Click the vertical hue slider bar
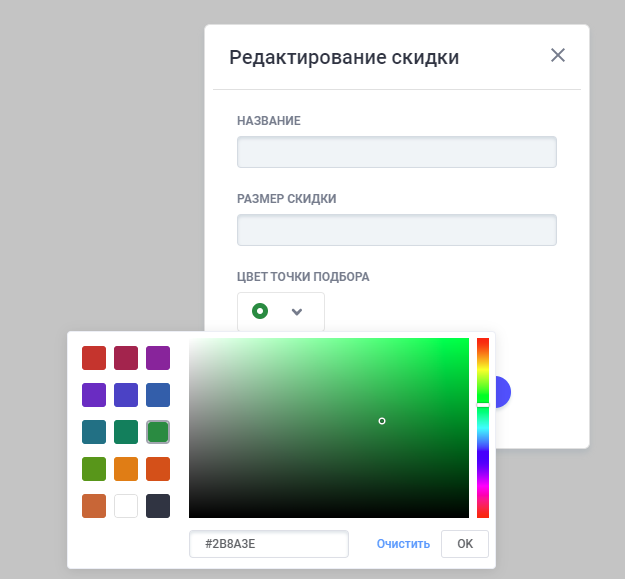Image resolution: width=625 pixels, height=579 pixels. (x=483, y=450)
